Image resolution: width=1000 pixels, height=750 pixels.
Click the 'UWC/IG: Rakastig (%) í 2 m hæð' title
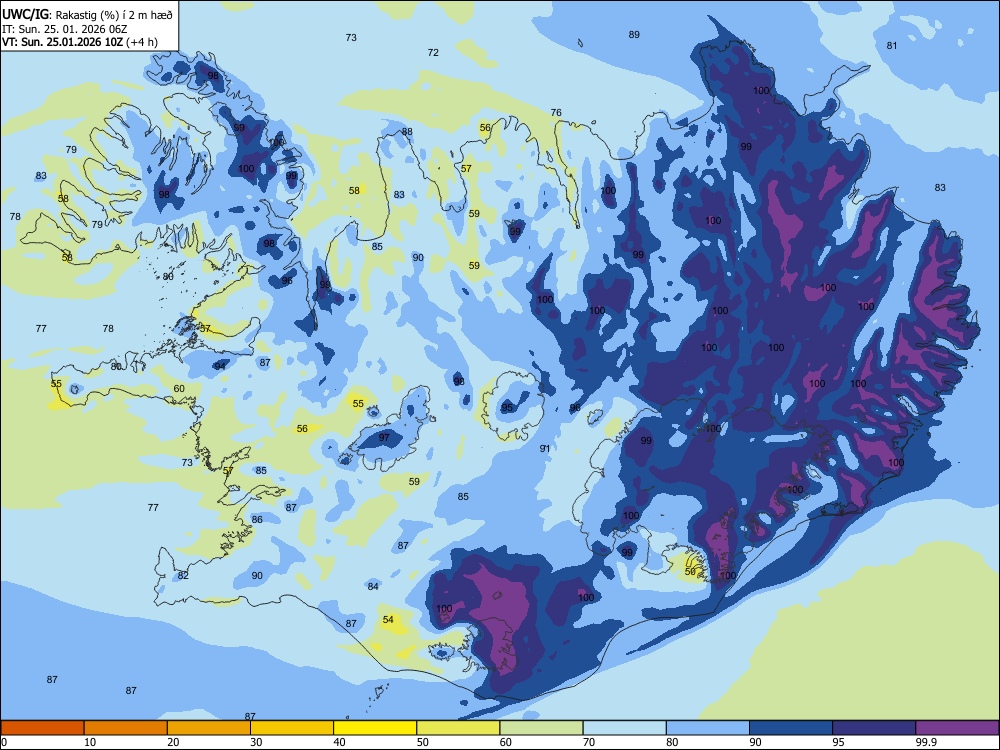[87, 15]
